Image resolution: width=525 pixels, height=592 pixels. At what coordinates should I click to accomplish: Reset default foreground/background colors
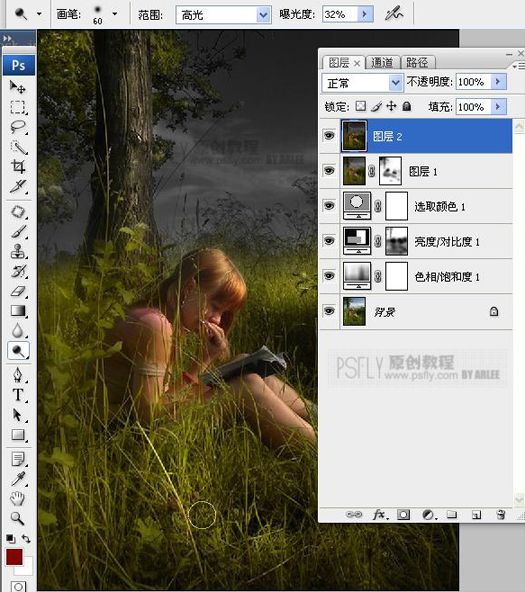pos(10,539)
